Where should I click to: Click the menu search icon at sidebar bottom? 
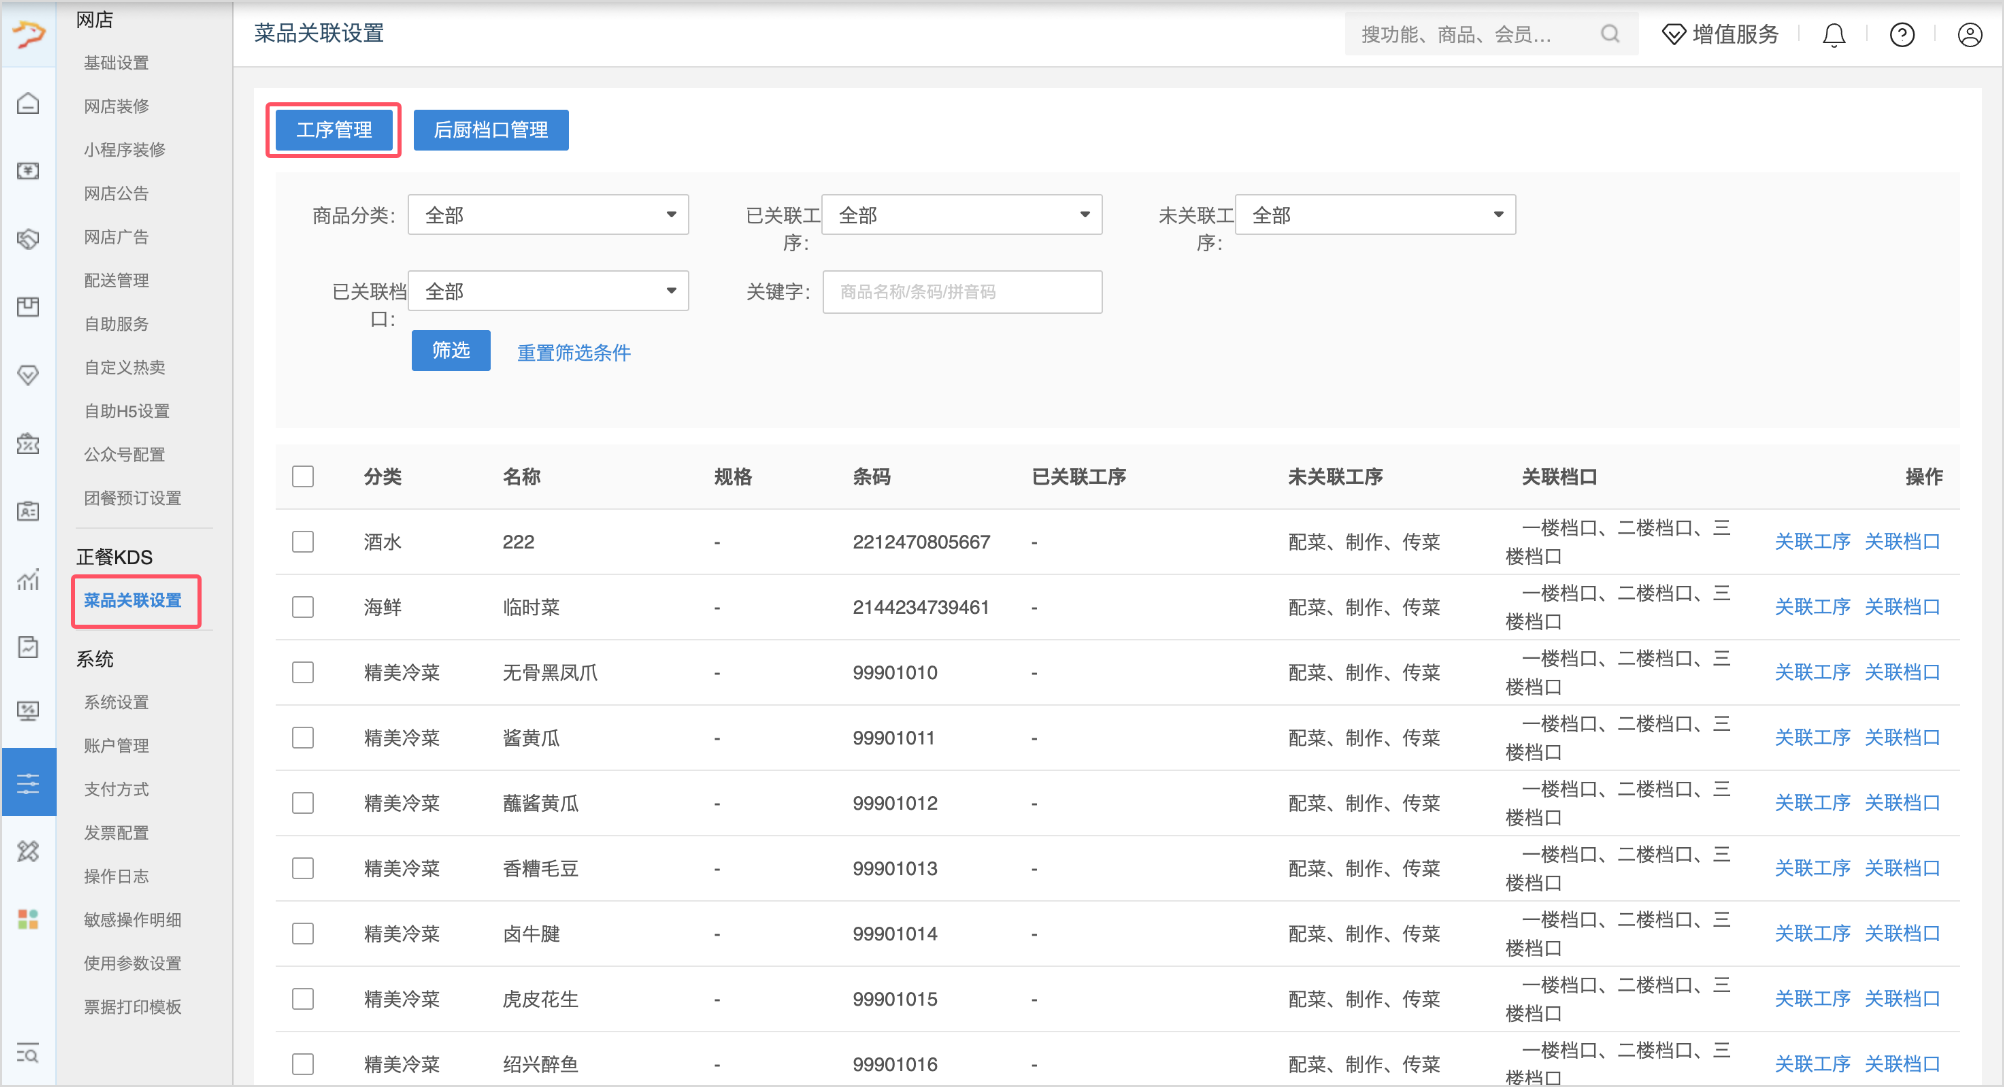pyautogui.click(x=28, y=1053)
